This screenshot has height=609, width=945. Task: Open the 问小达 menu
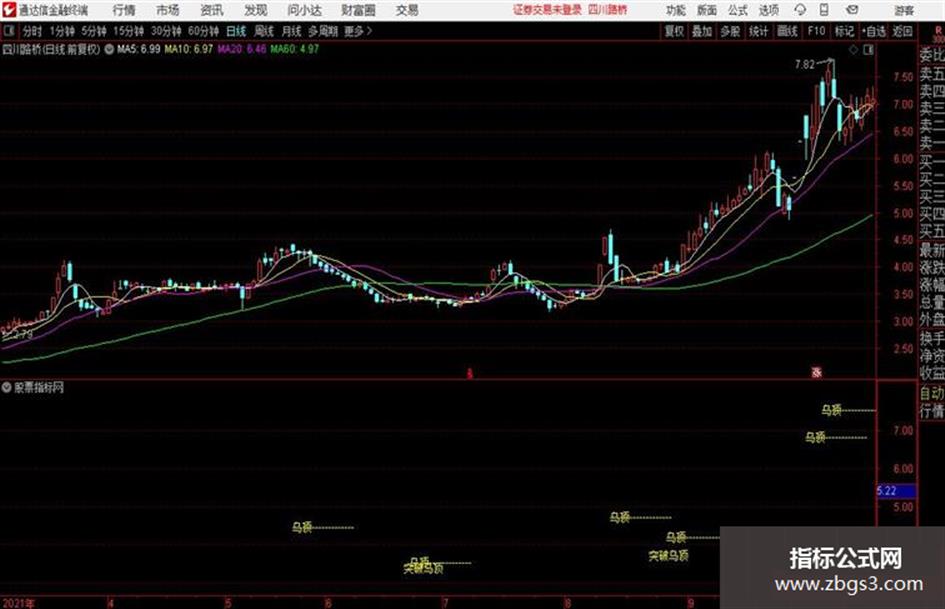pos(304,10)
